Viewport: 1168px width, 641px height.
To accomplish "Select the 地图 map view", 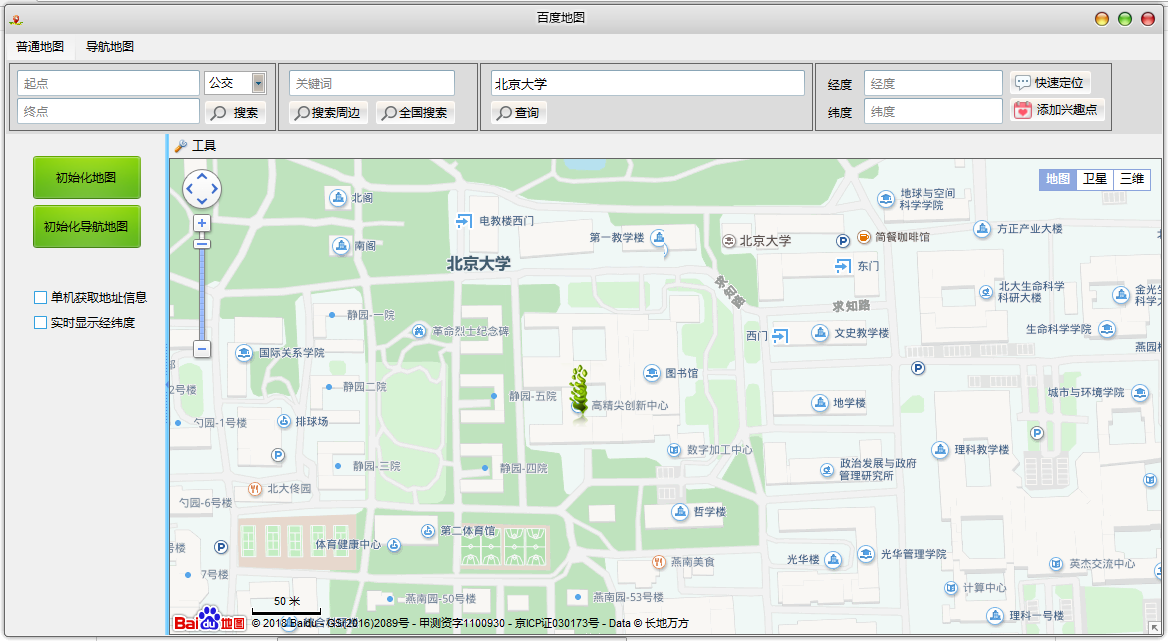I will pyautogui.click(x=1058, y=179).
